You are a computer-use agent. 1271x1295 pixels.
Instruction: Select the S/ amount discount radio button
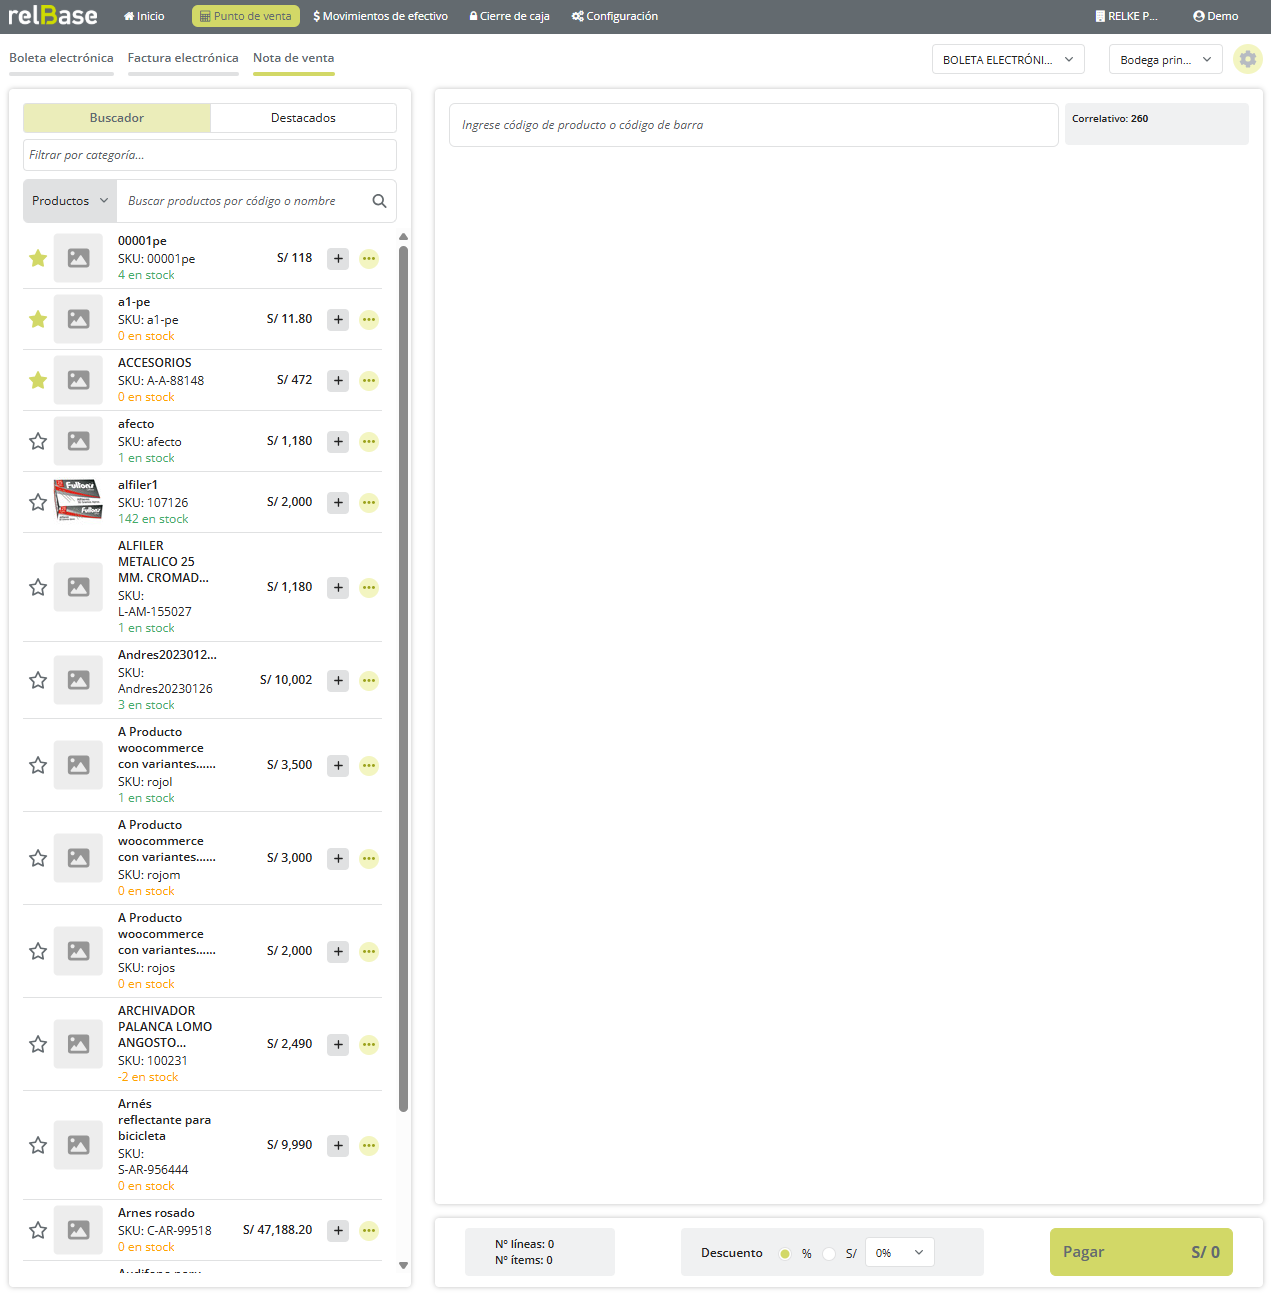(x=829, y=1254)
